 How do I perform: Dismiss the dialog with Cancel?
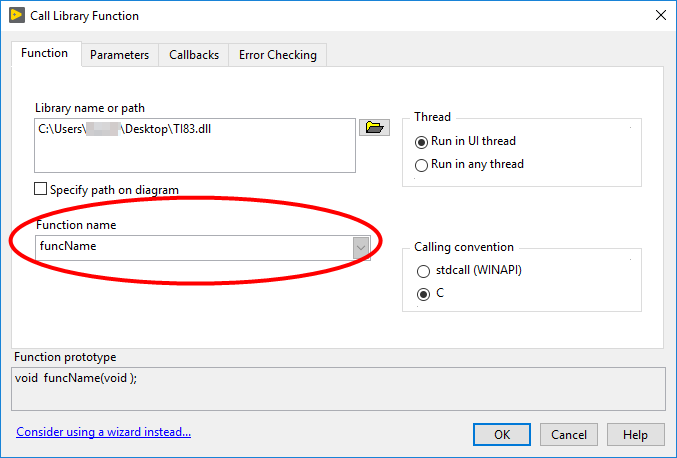[569, 434]
